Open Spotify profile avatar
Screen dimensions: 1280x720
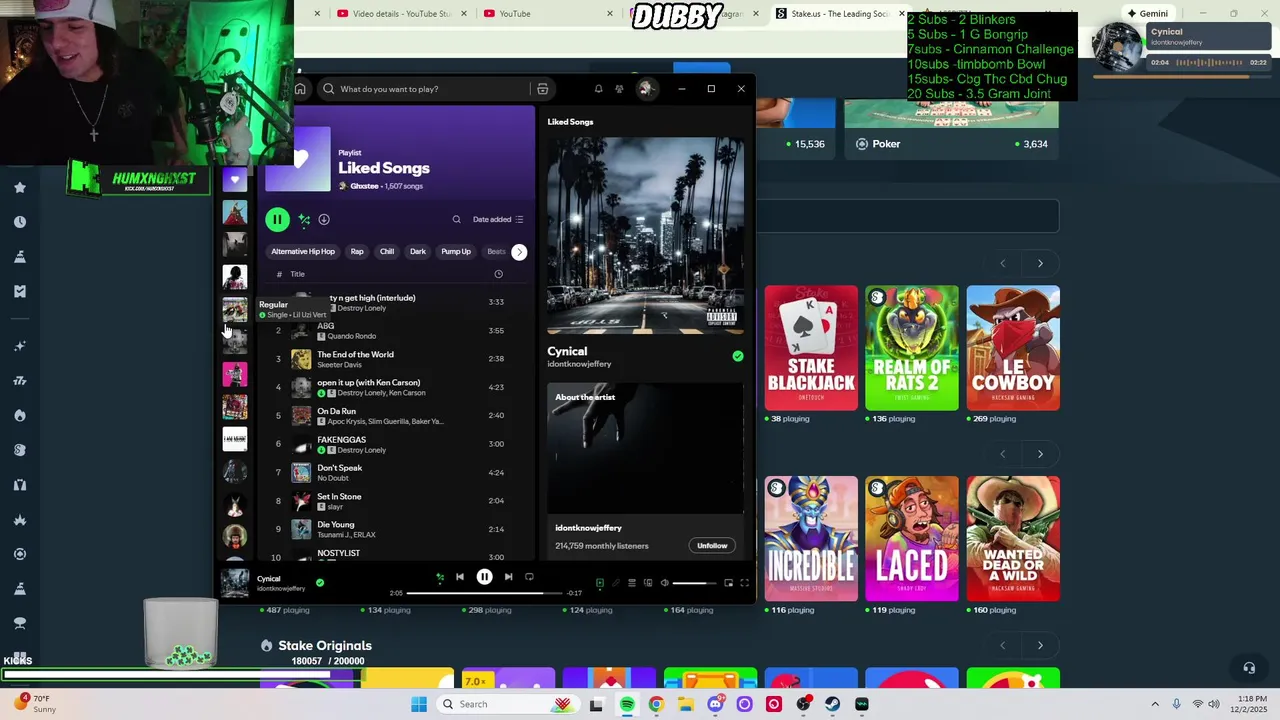646,89
